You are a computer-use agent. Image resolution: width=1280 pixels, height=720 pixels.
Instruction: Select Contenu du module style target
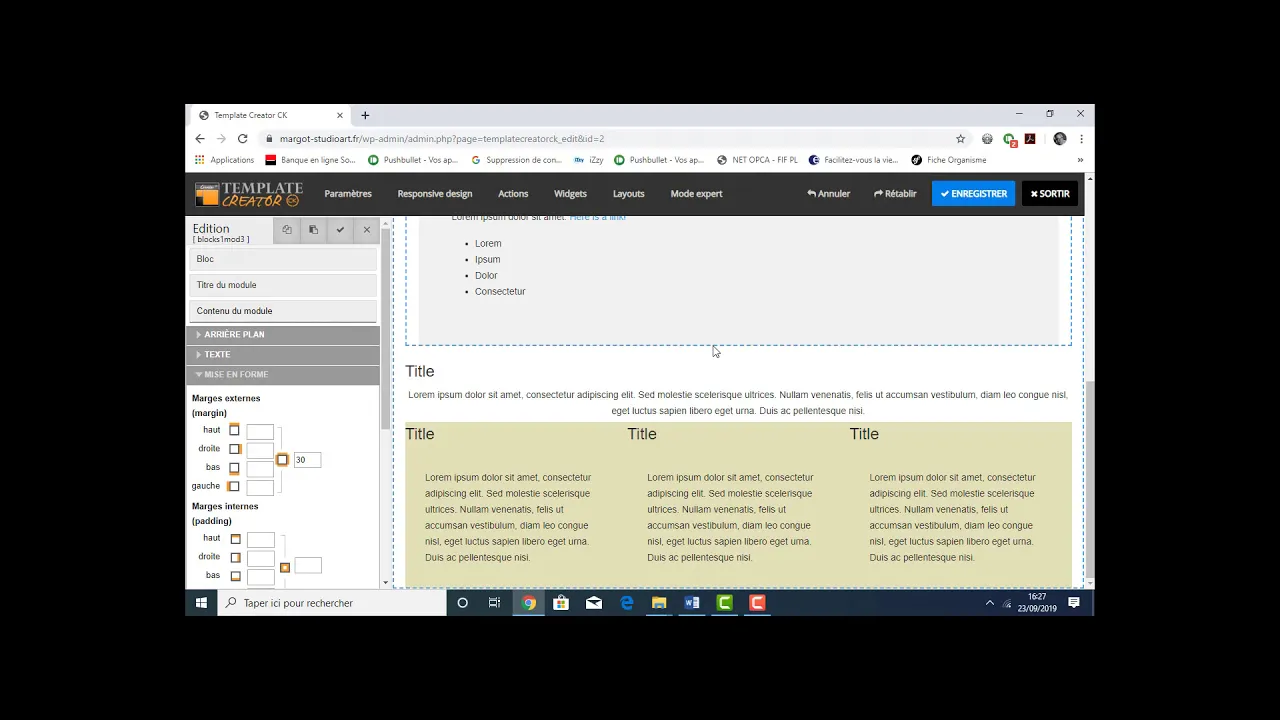tap(283, 311)
